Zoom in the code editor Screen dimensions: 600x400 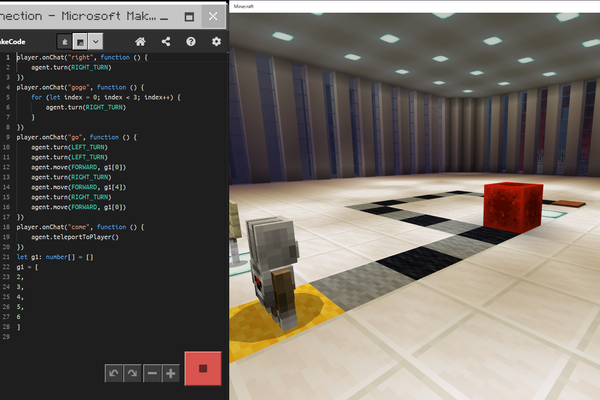(x=171, y=373)
